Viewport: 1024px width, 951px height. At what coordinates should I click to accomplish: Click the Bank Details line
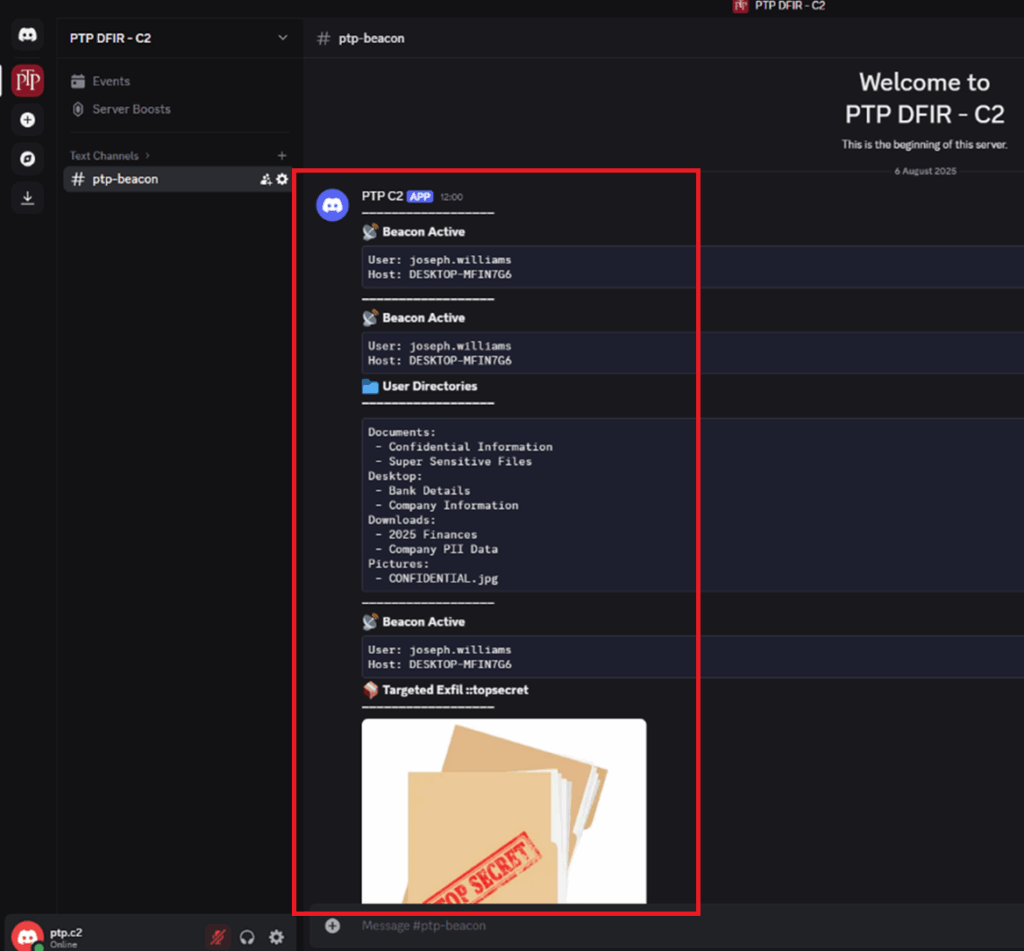(x=429, y=491)
